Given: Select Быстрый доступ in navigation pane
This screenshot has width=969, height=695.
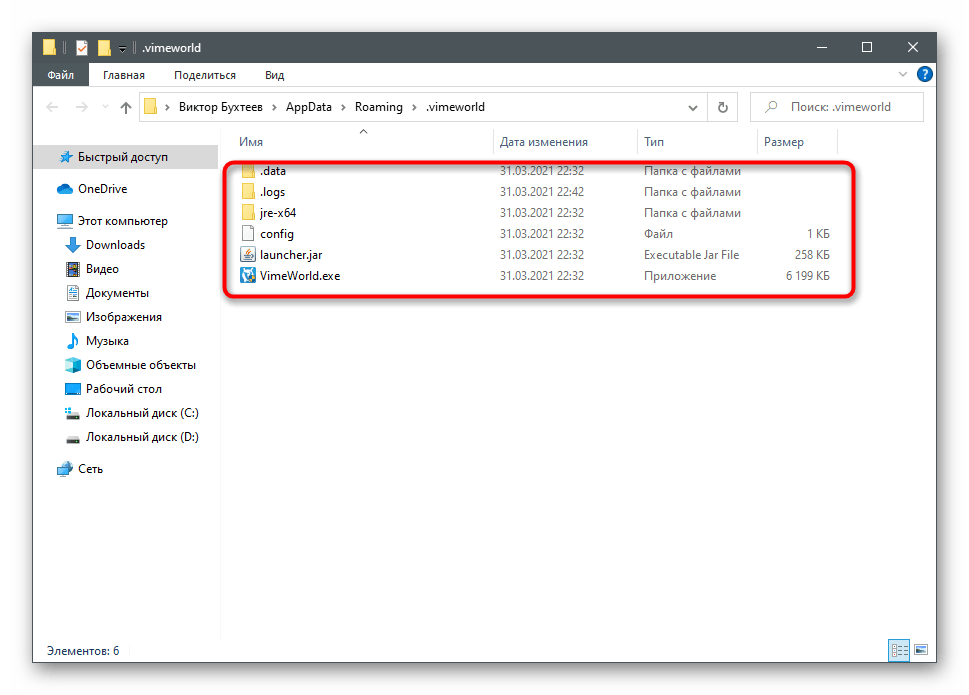Looking at the screenshot, I should click(x=126, y=157).
